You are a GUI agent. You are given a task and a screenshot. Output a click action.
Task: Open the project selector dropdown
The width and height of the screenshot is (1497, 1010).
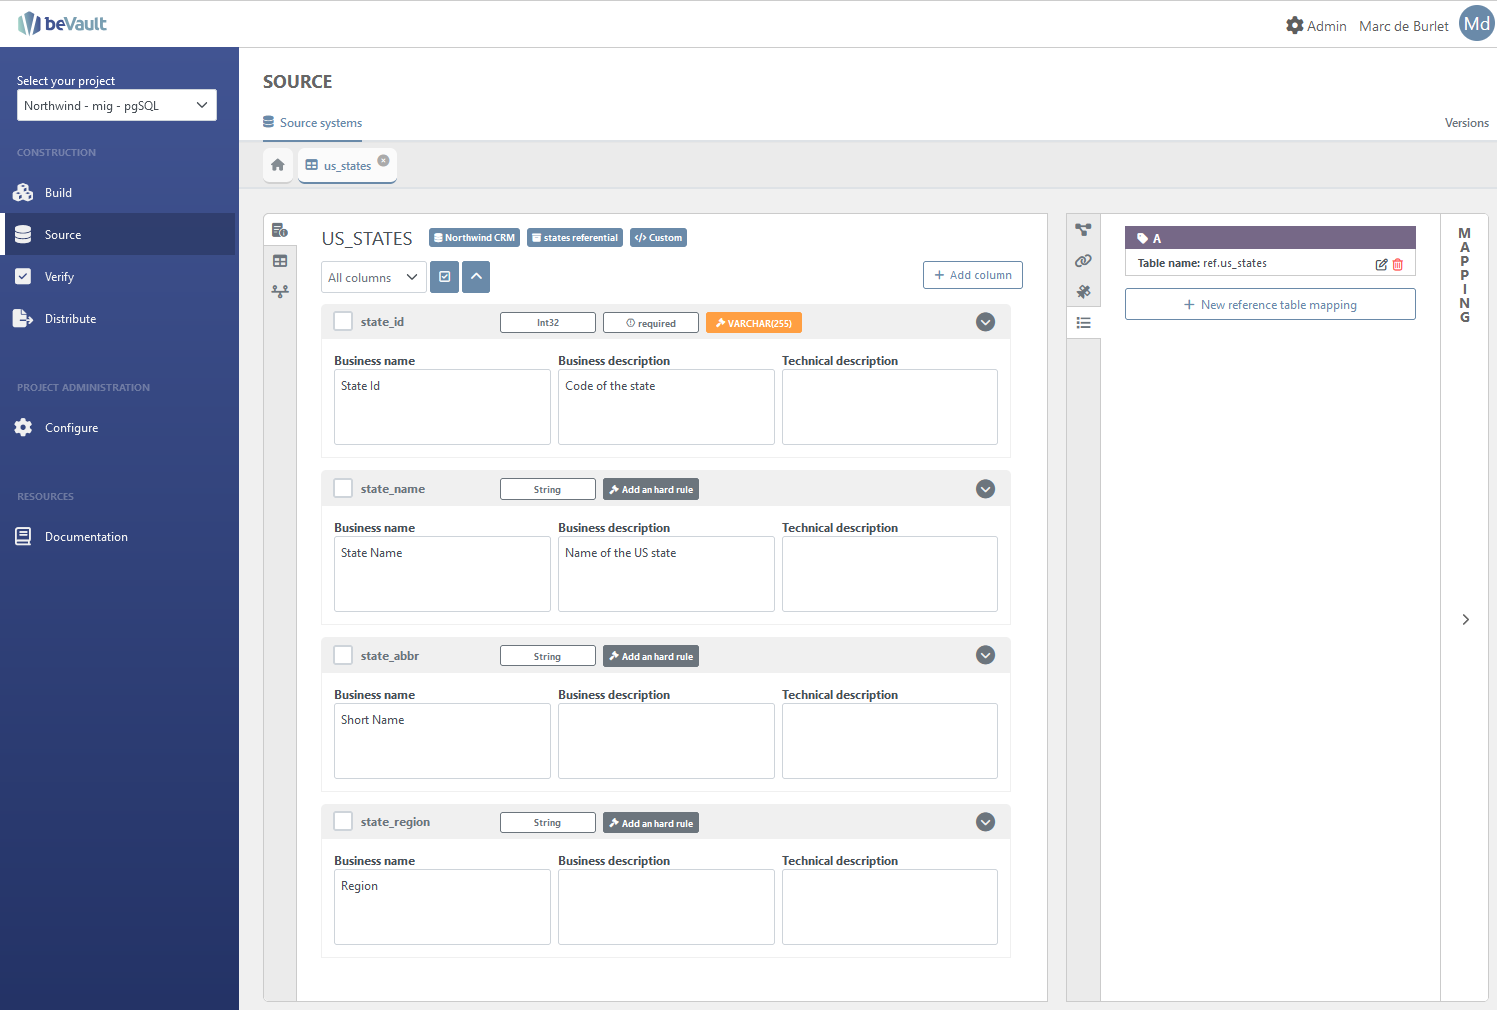[117, 105]
